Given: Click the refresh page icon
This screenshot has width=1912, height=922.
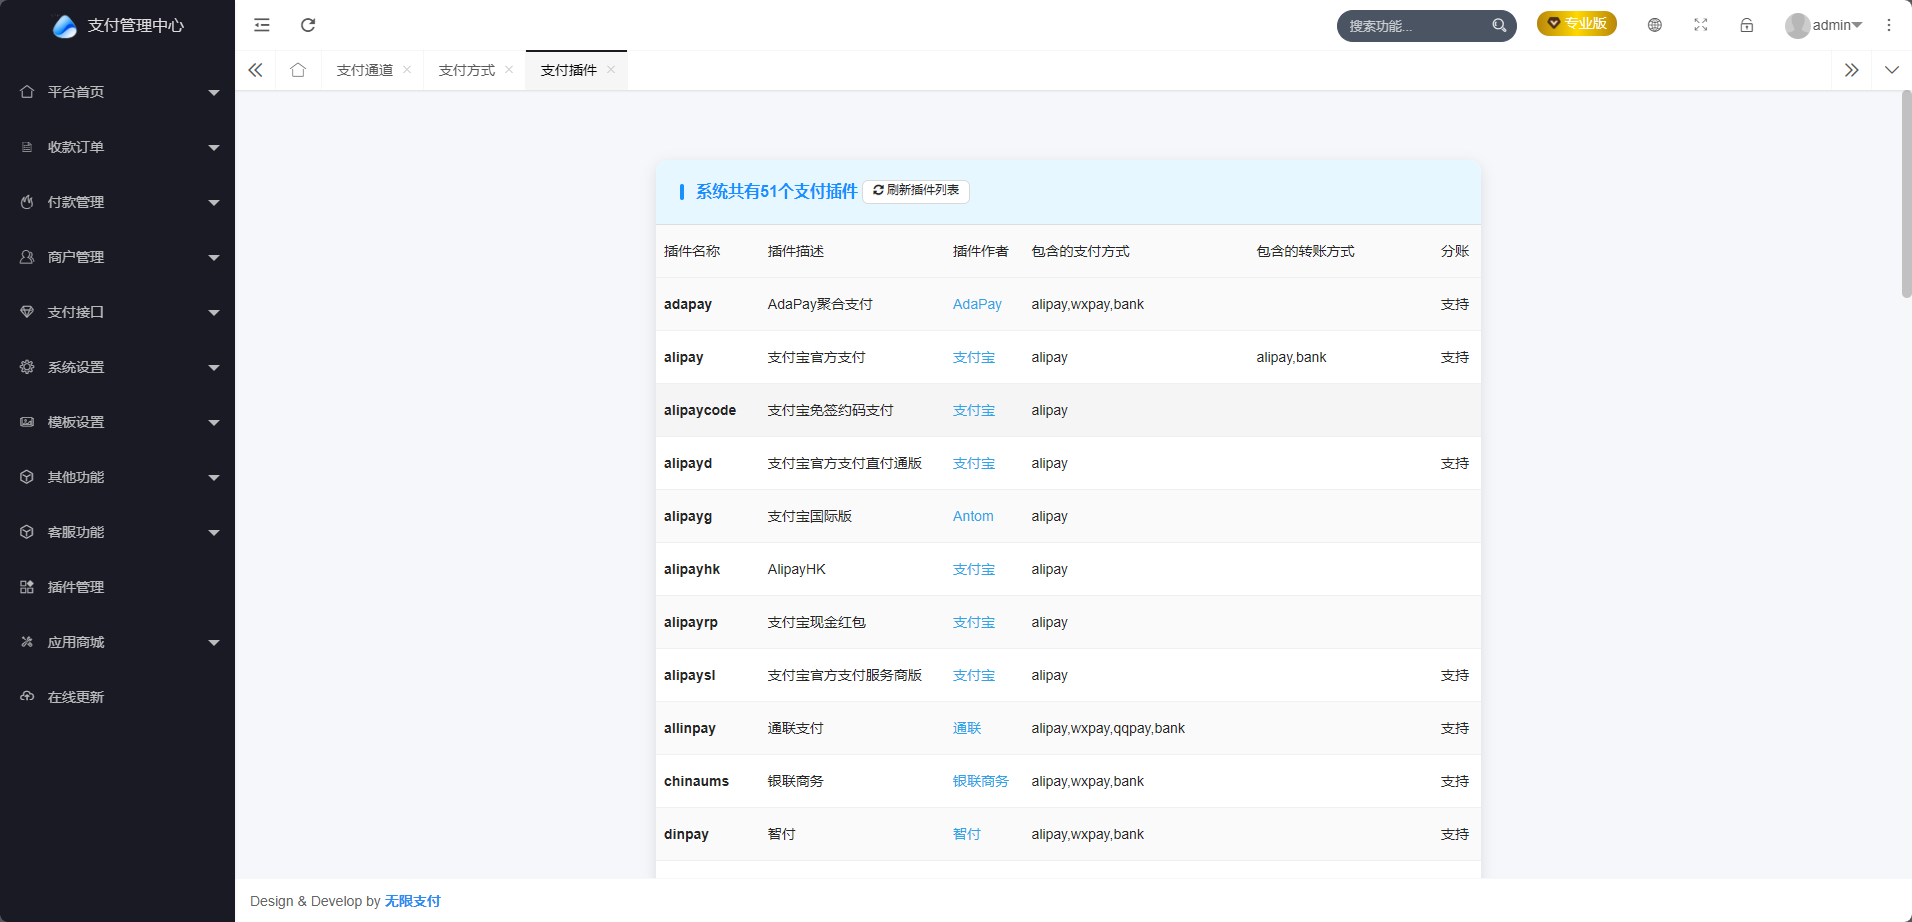Looking at the screenshot, I should pos(308,25).
